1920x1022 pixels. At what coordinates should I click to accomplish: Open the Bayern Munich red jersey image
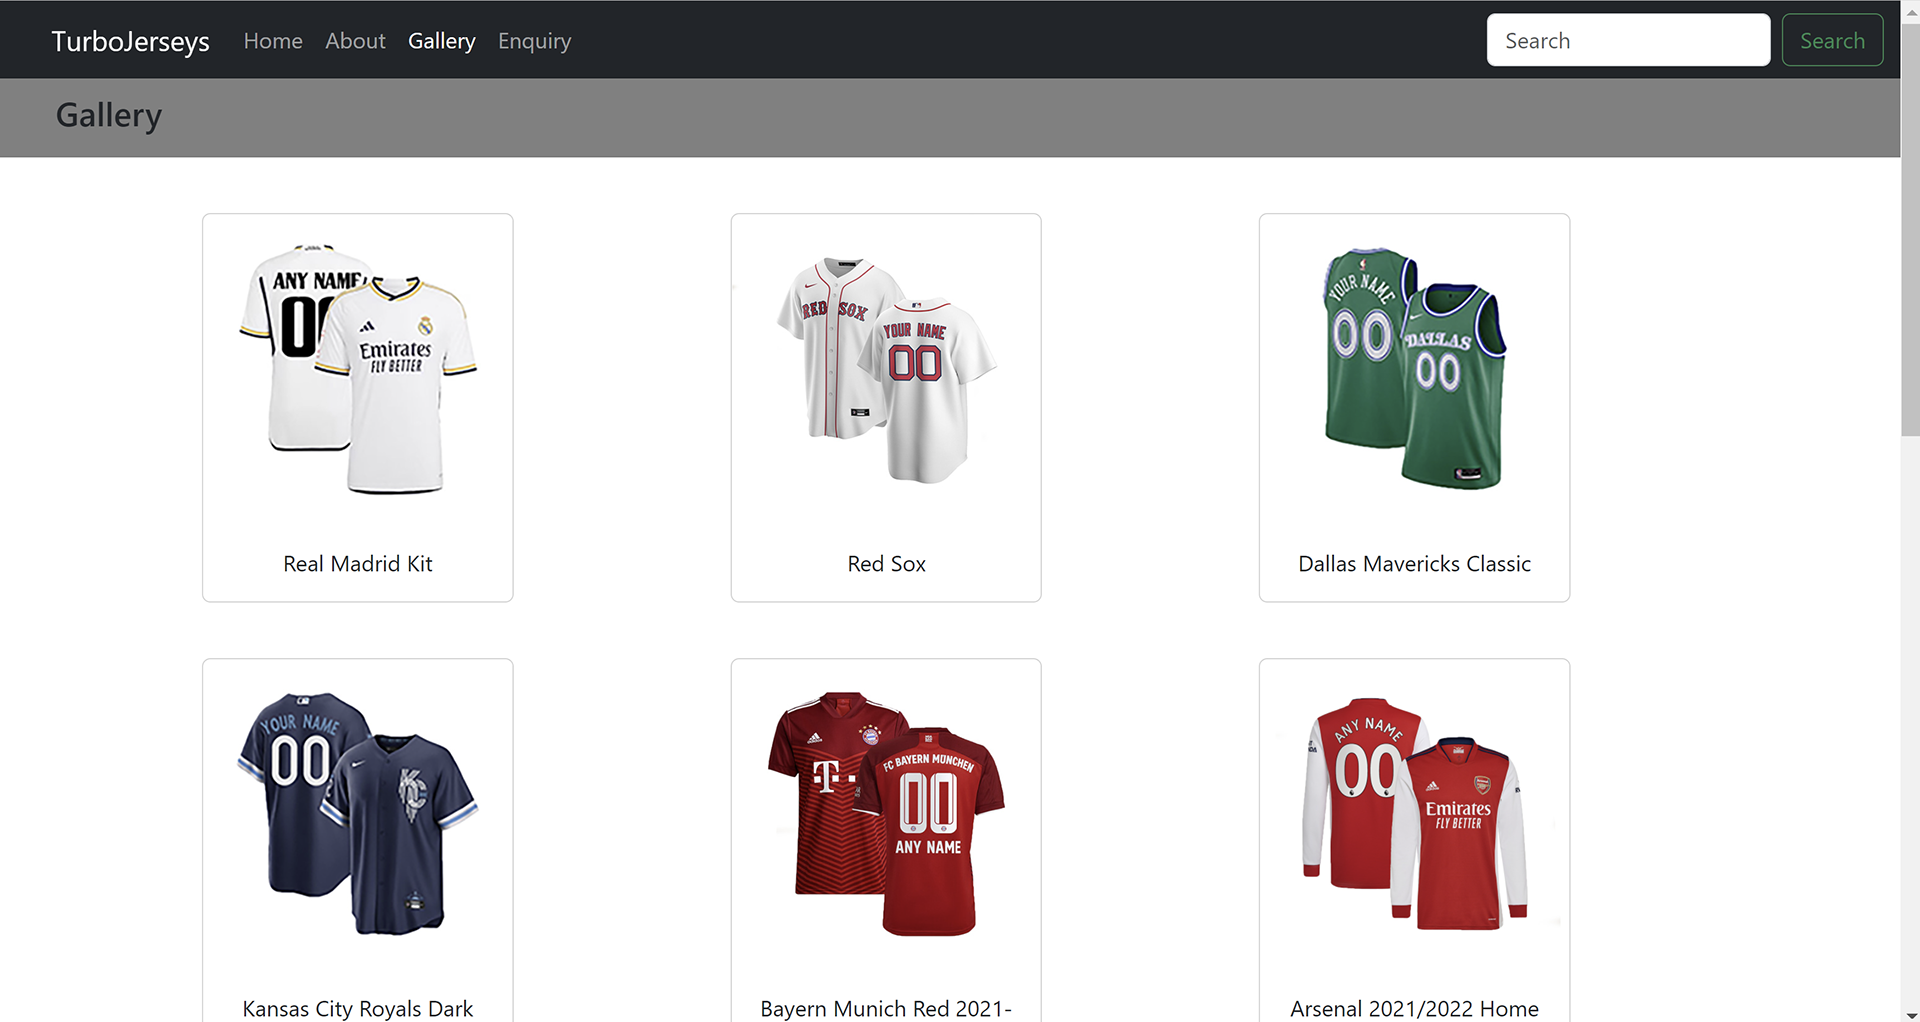885,814
